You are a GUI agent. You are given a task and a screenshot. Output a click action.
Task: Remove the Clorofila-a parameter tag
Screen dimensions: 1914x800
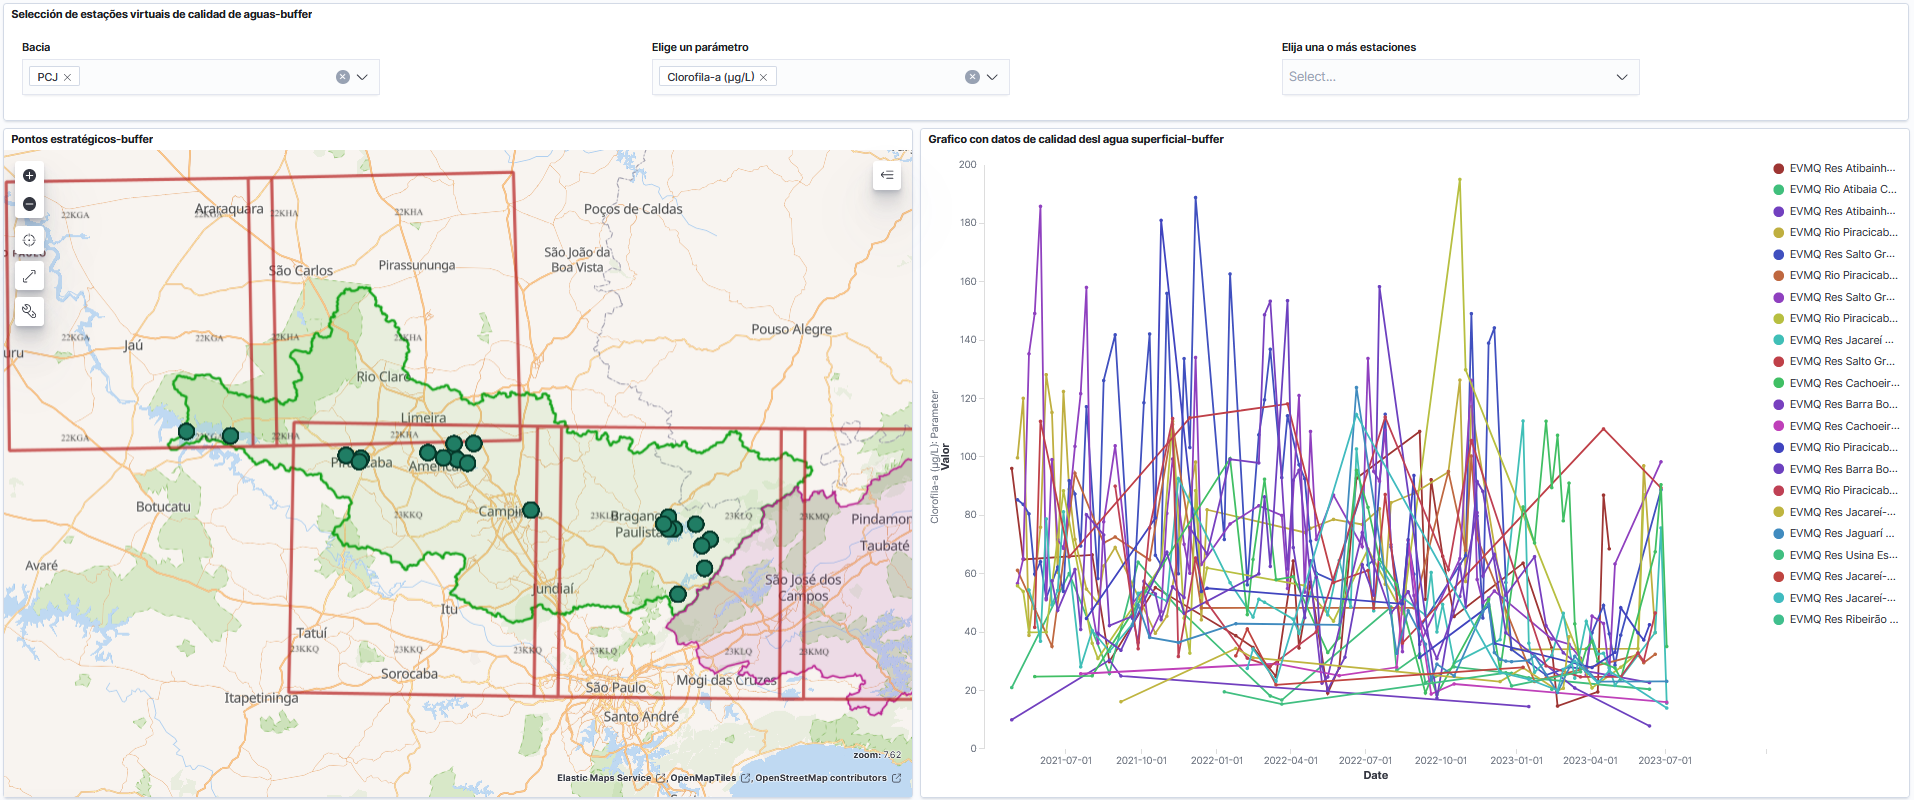pos(763,77)
